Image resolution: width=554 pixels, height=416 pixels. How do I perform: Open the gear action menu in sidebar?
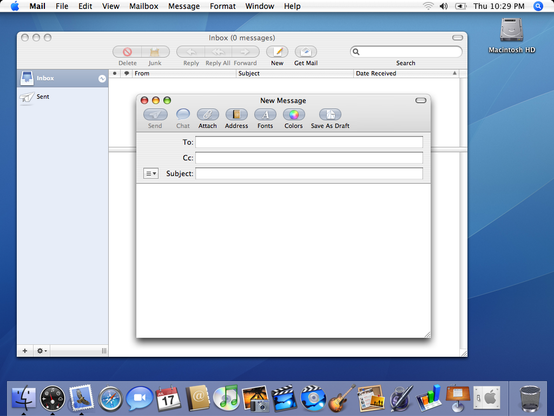coord(42,351)
